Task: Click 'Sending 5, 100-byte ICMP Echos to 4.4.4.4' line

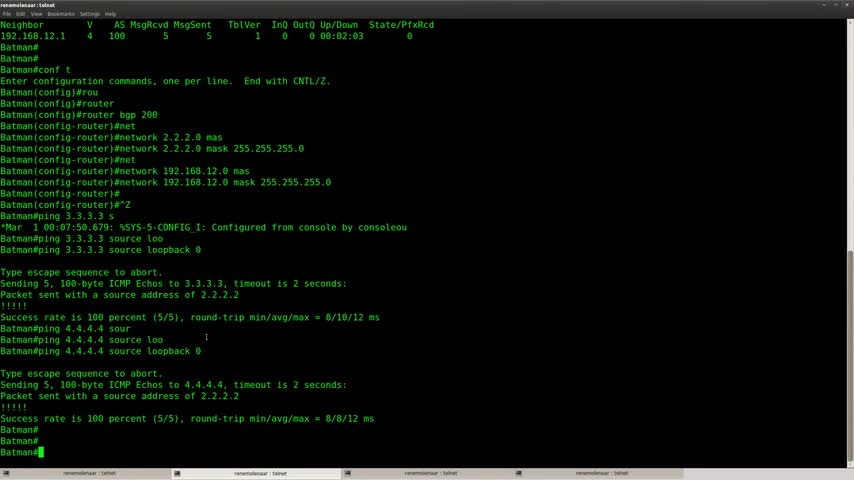Action: (174, 385)
